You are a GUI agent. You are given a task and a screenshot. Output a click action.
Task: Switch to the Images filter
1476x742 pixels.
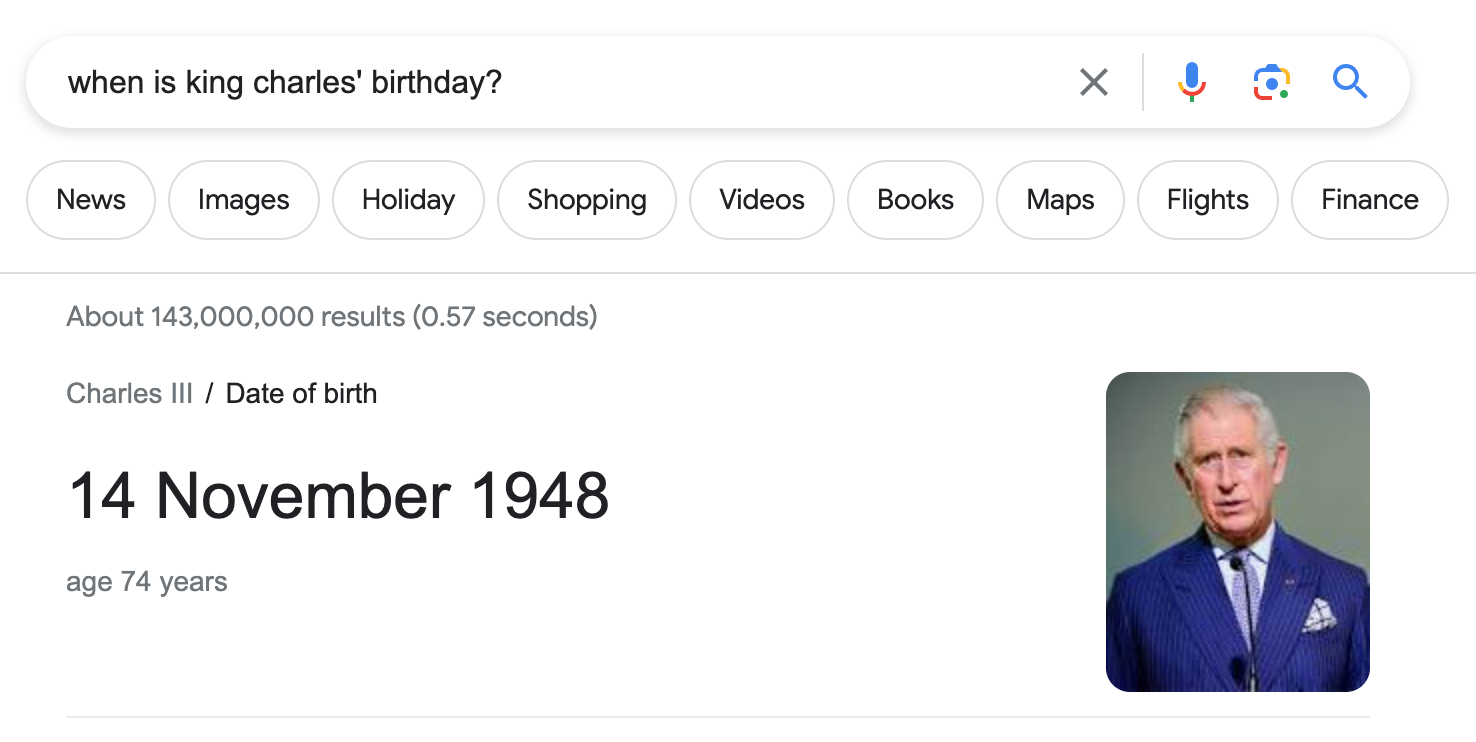(x=244, y=200)
